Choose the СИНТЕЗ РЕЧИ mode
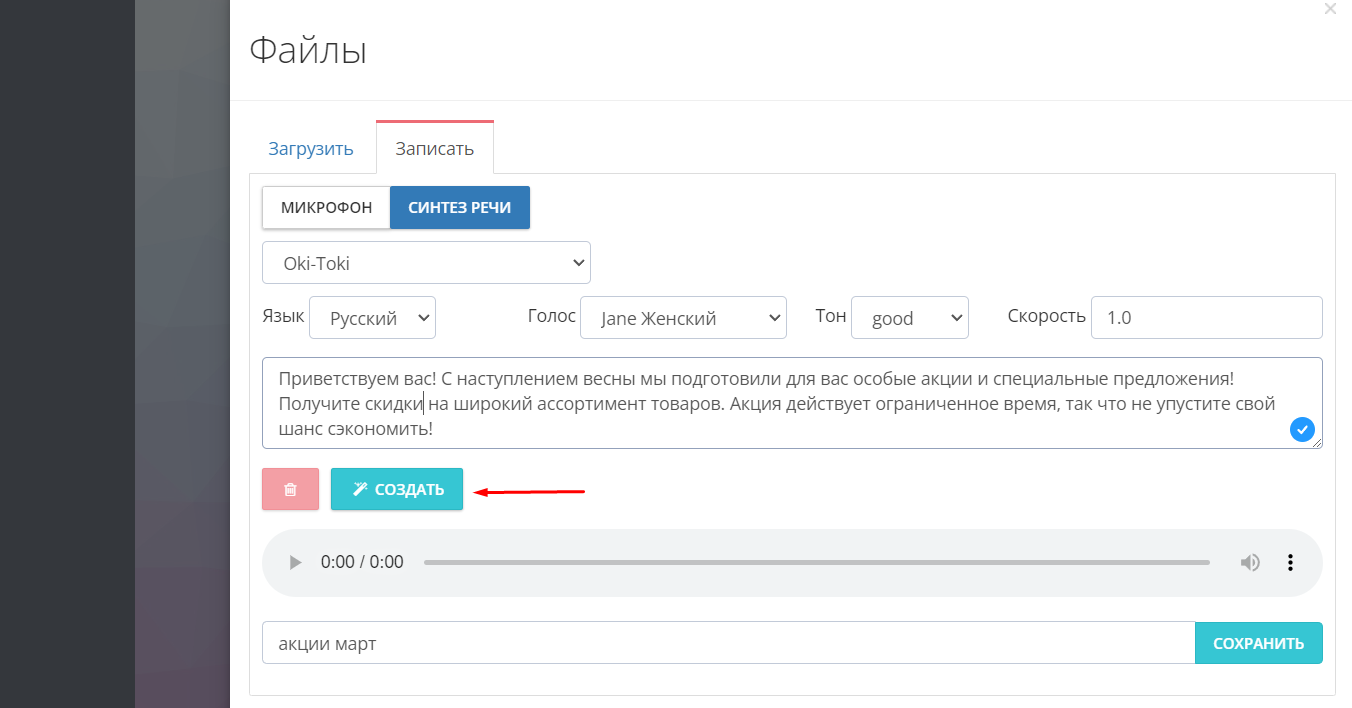 (460, 208)
